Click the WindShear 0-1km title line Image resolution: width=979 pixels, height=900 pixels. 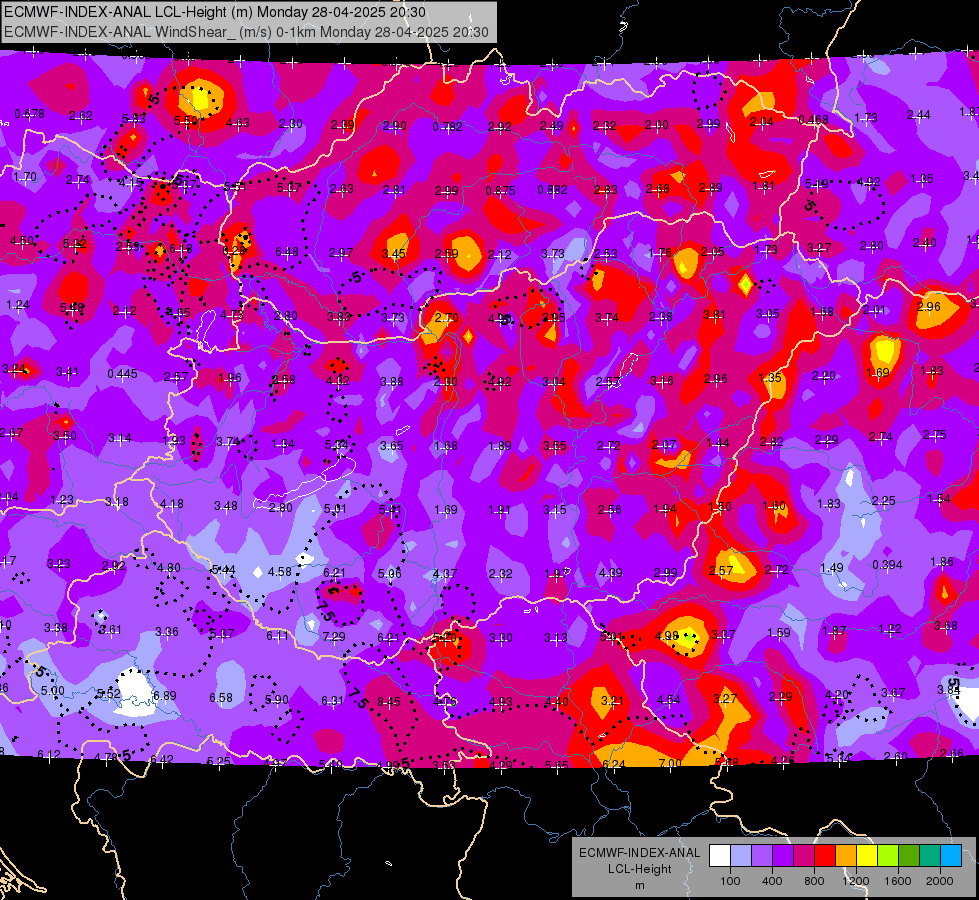tap(247, 32)
